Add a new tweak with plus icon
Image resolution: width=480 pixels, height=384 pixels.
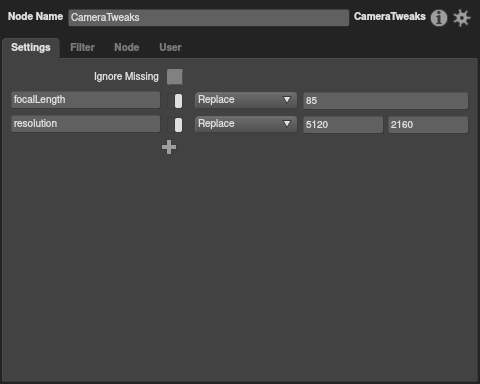coord(169,147)
